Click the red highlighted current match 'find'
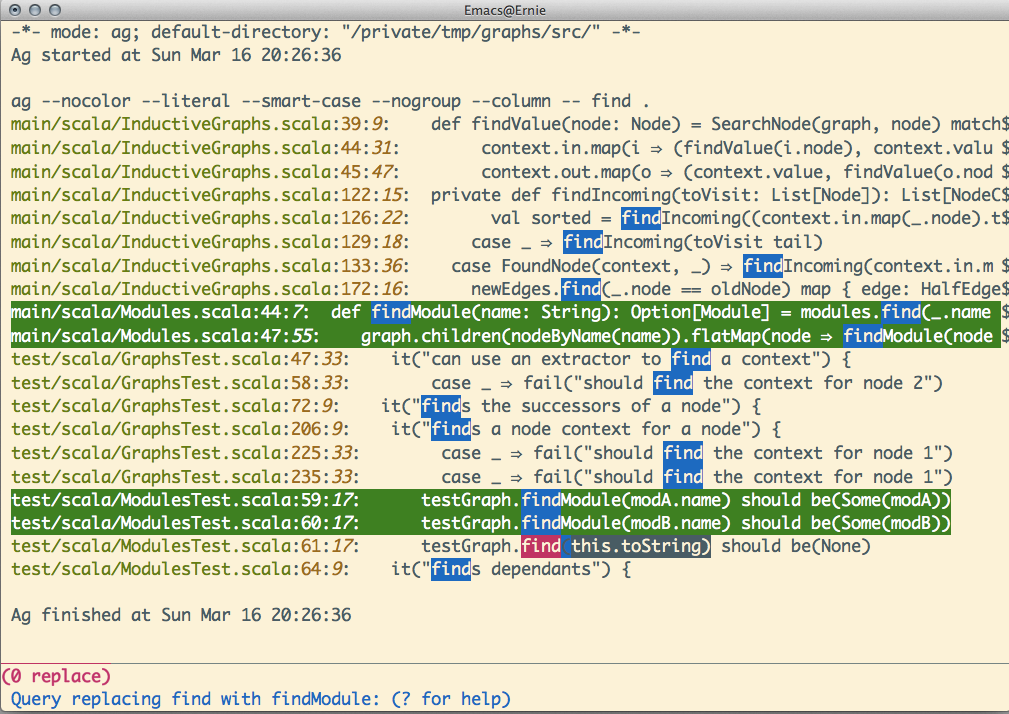This screenshot has height=714, width=1009. [x=541, y=546]
